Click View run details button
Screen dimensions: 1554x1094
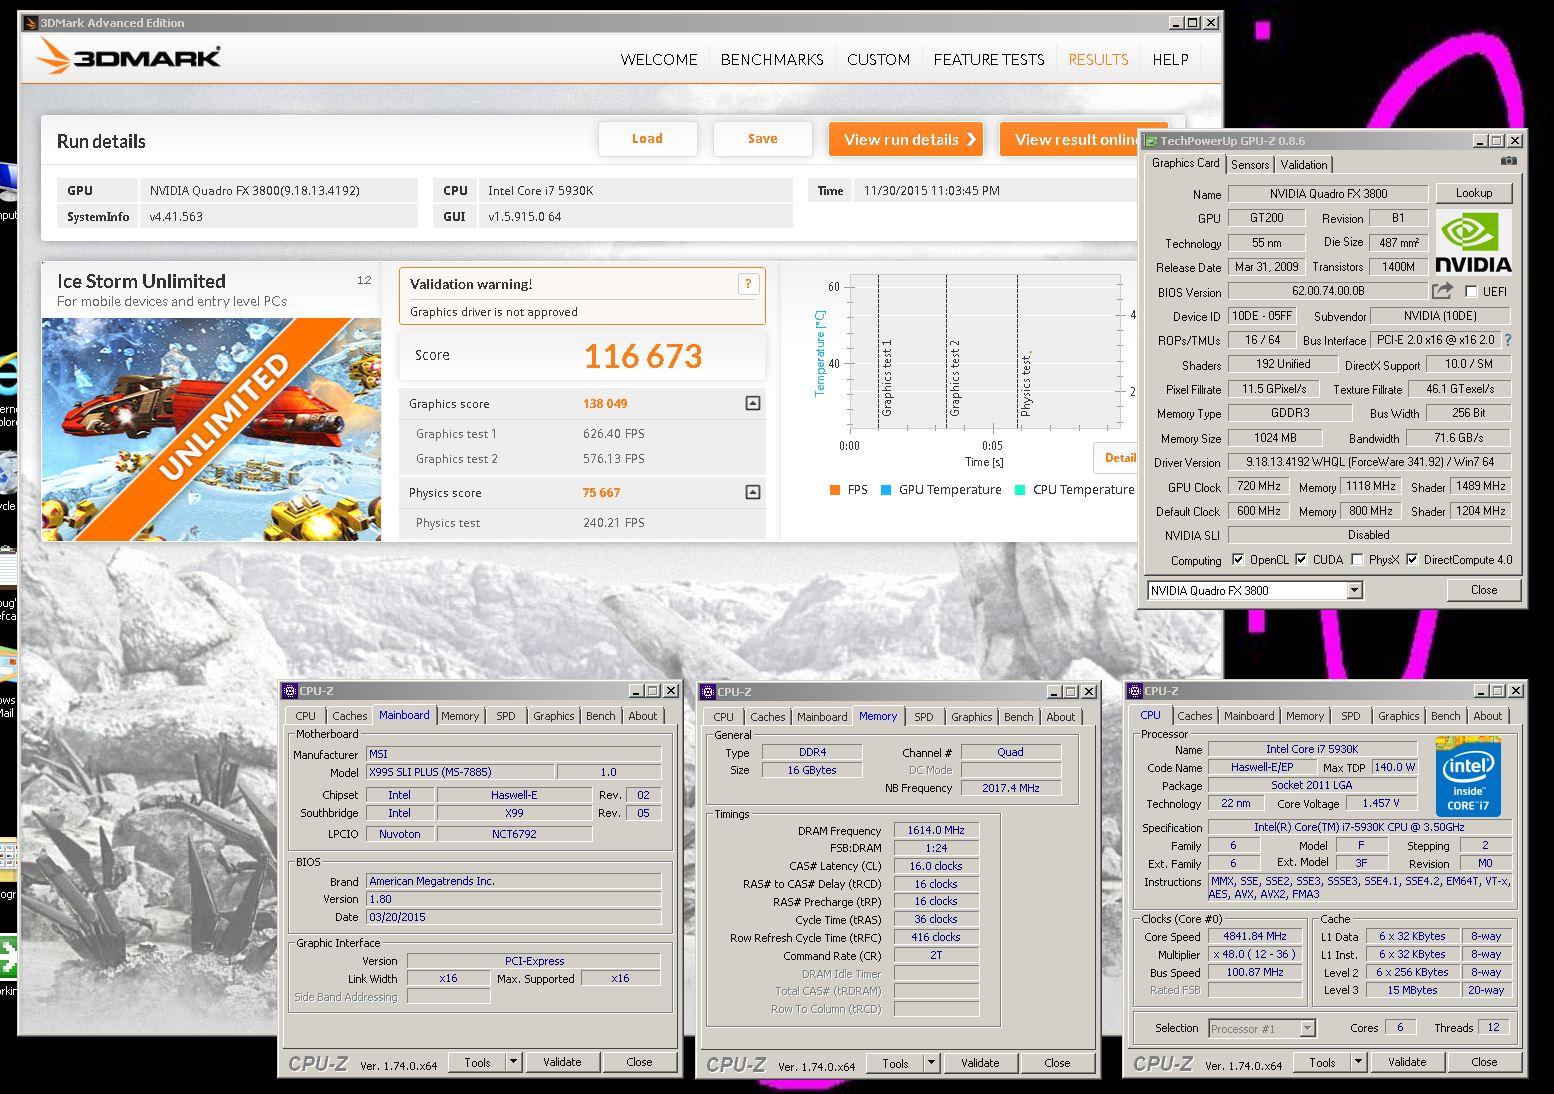pyautogui.click(x=906, y=139)
